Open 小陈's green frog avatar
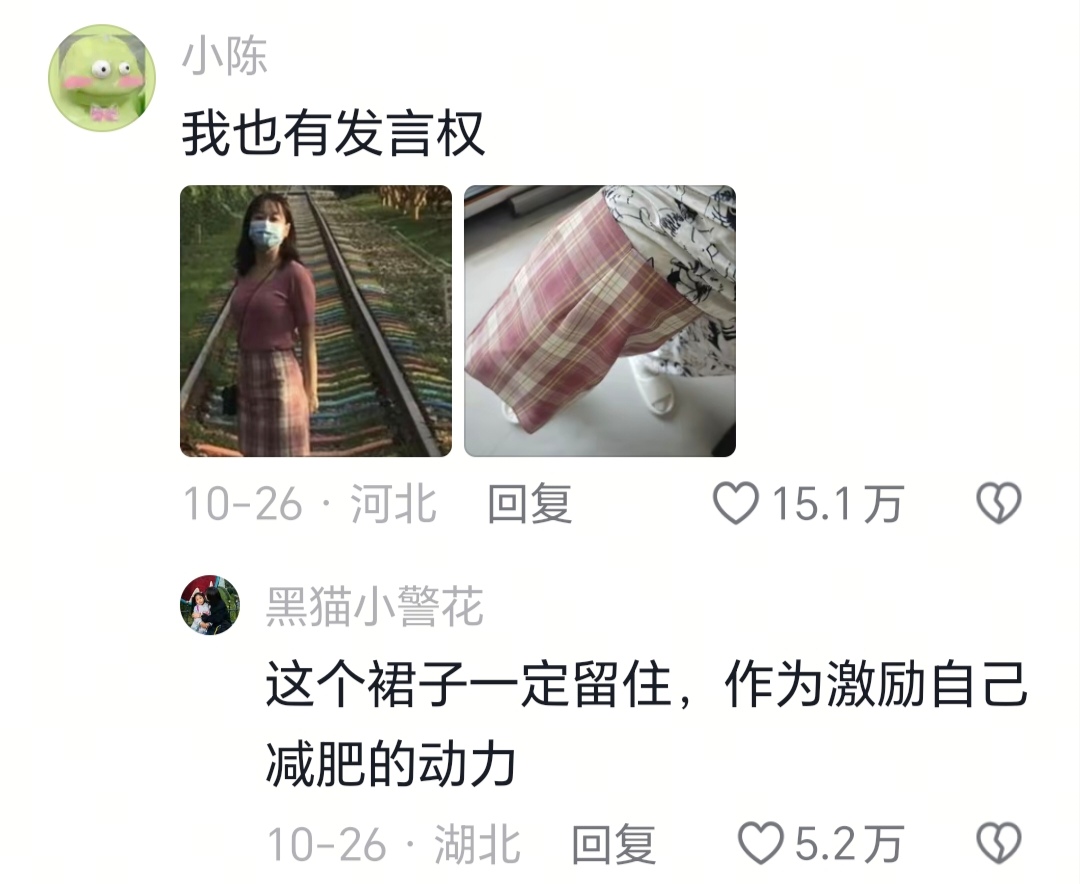The height and width of the screenshot is (884, 1080). (102, 78)
